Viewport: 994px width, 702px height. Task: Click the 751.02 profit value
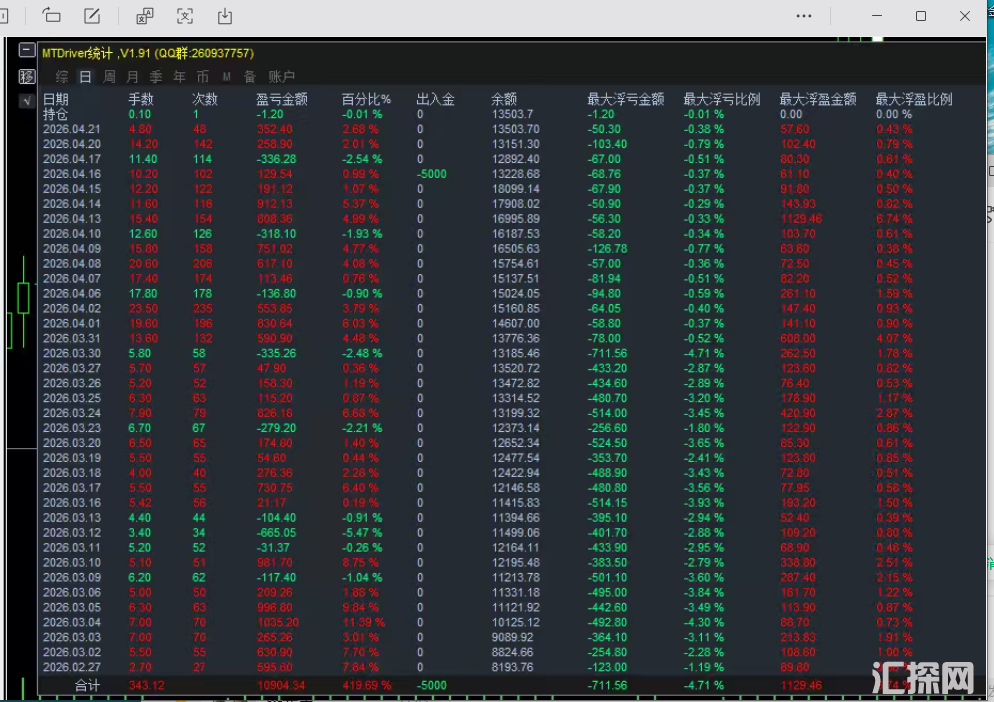pyautogui.click(x=274, y=249)
